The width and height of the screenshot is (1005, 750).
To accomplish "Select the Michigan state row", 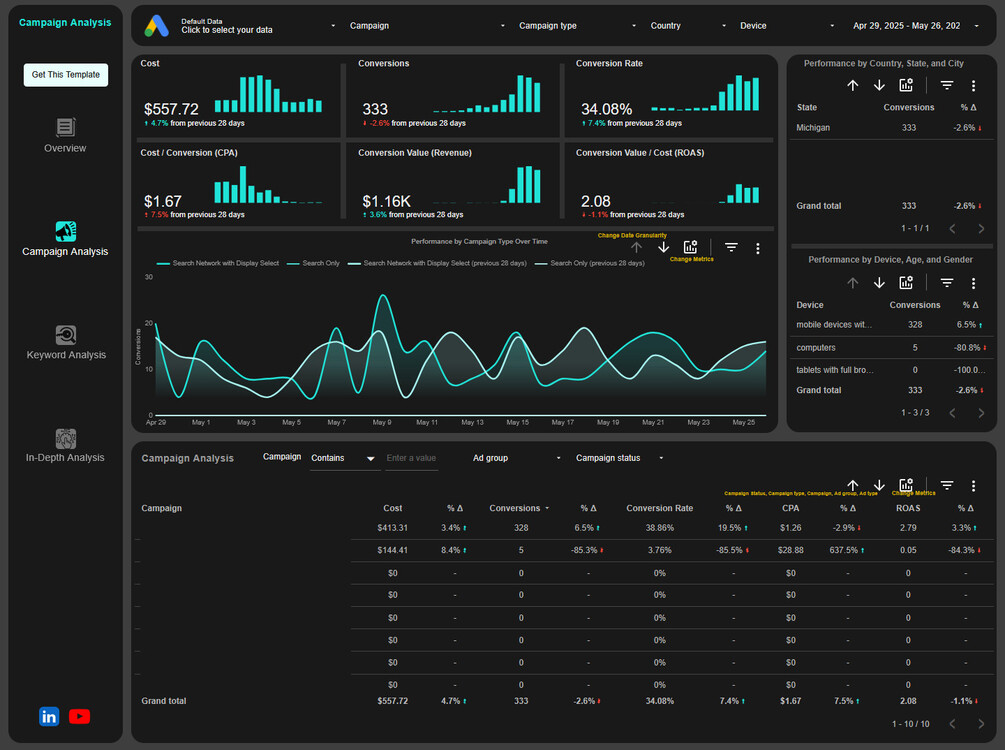I will click(891, 128).
